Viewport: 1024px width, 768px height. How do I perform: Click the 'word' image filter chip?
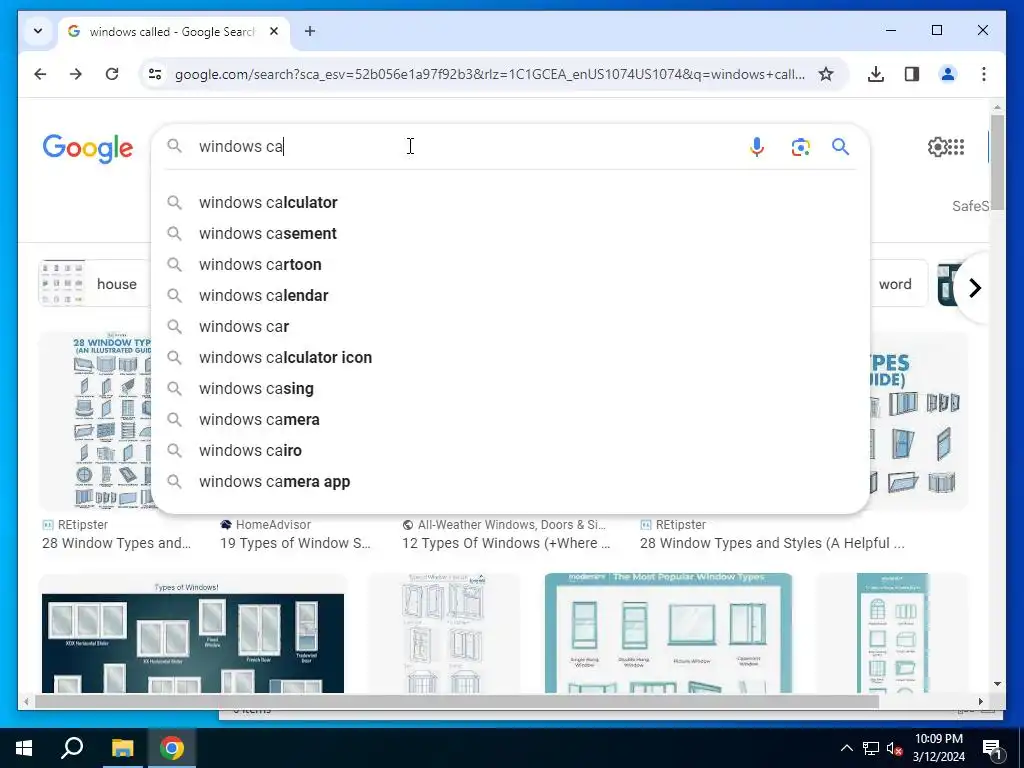click(x=898, y=283)
